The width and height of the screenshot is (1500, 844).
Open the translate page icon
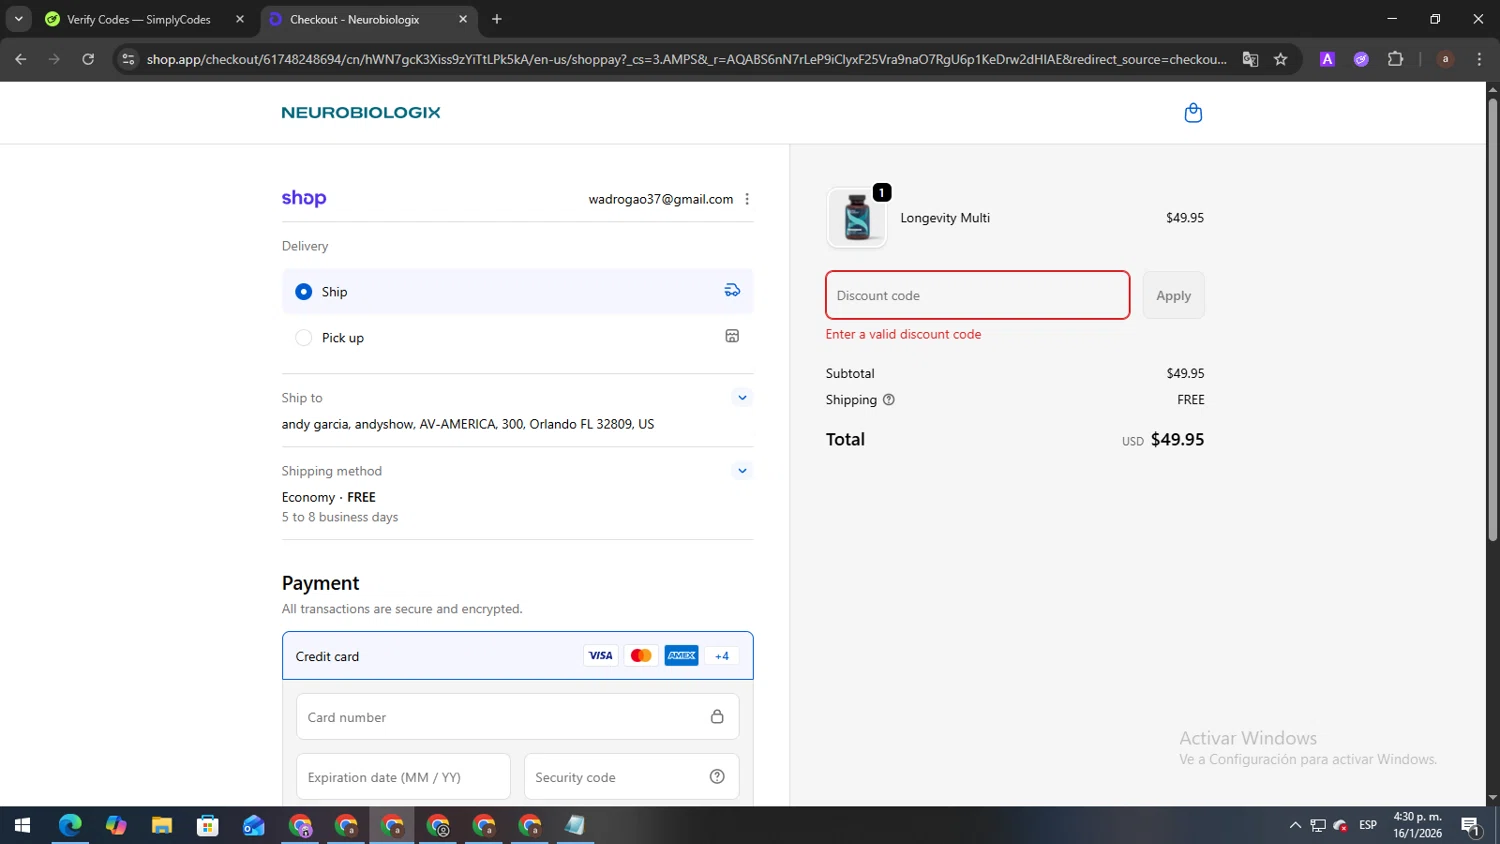click(x=1250, y=59)
